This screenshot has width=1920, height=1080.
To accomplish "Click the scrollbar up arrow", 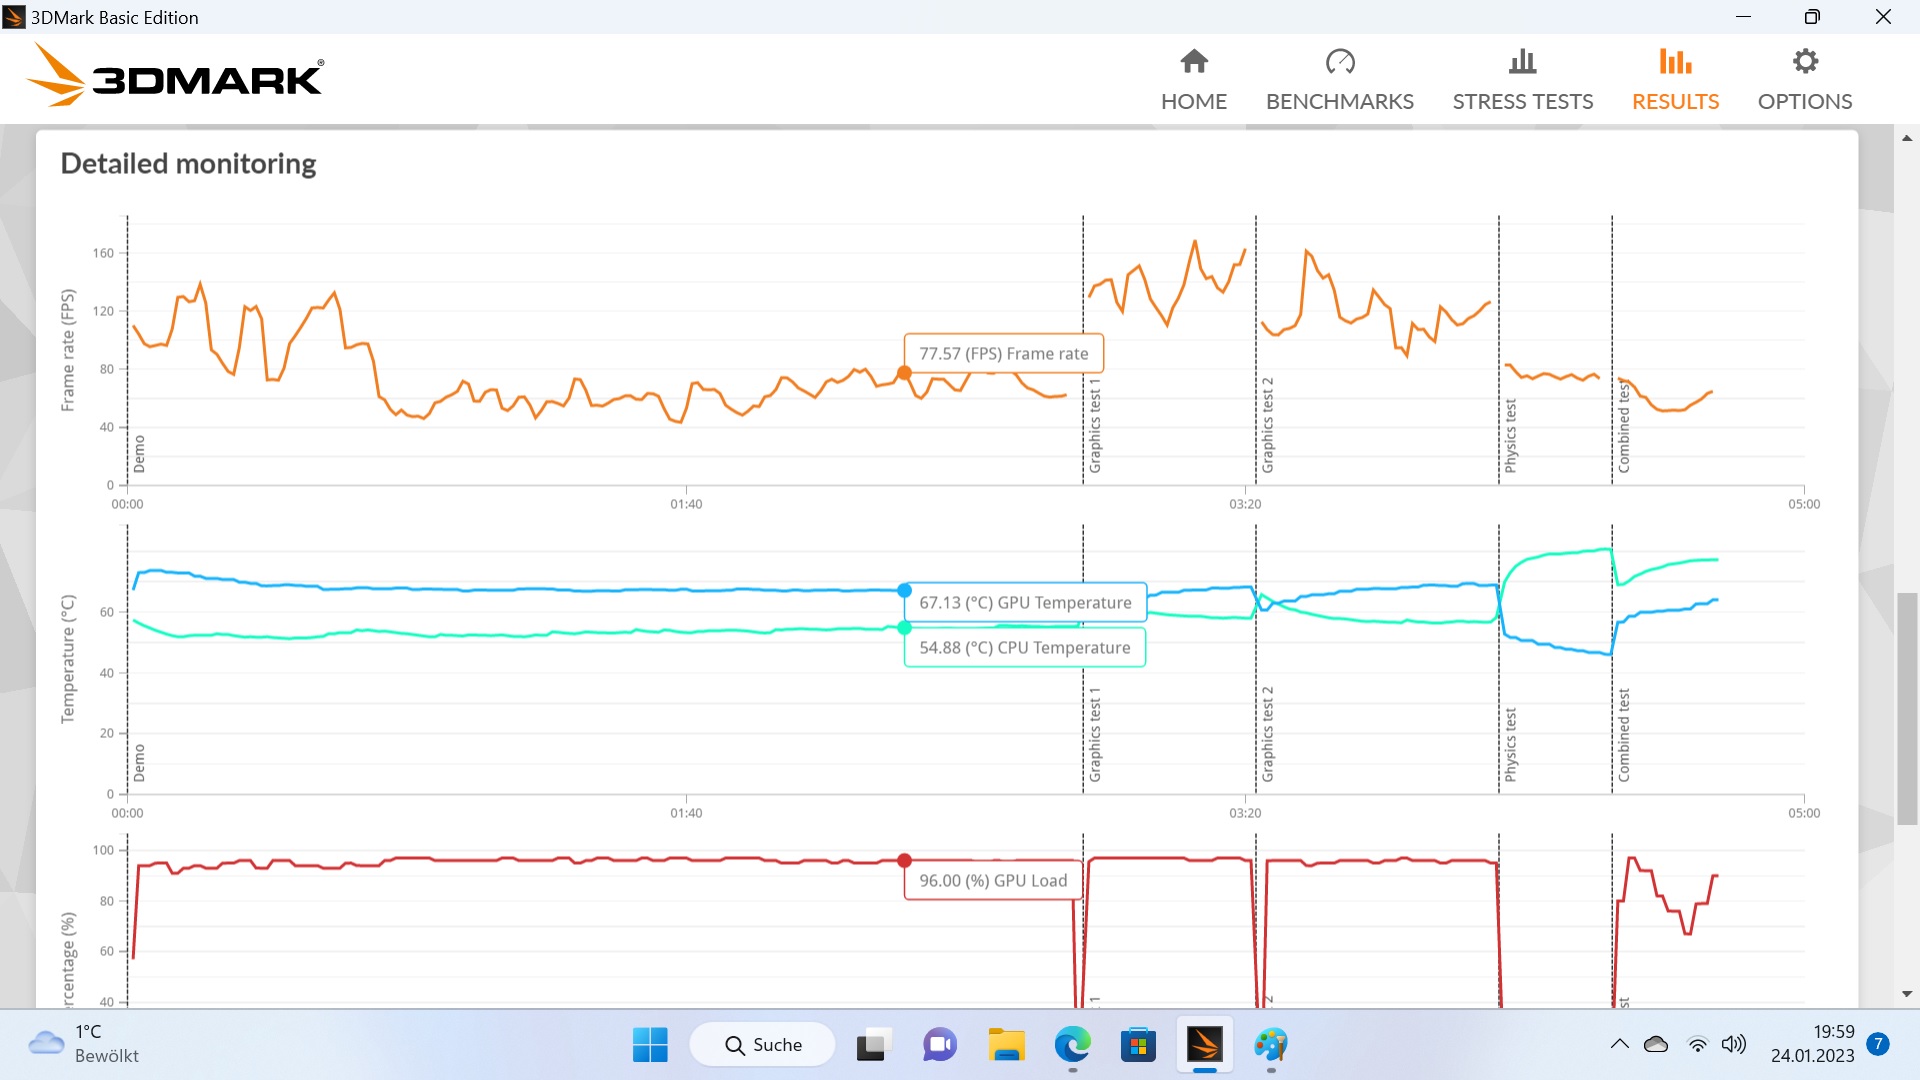I will pos(1907,138).
